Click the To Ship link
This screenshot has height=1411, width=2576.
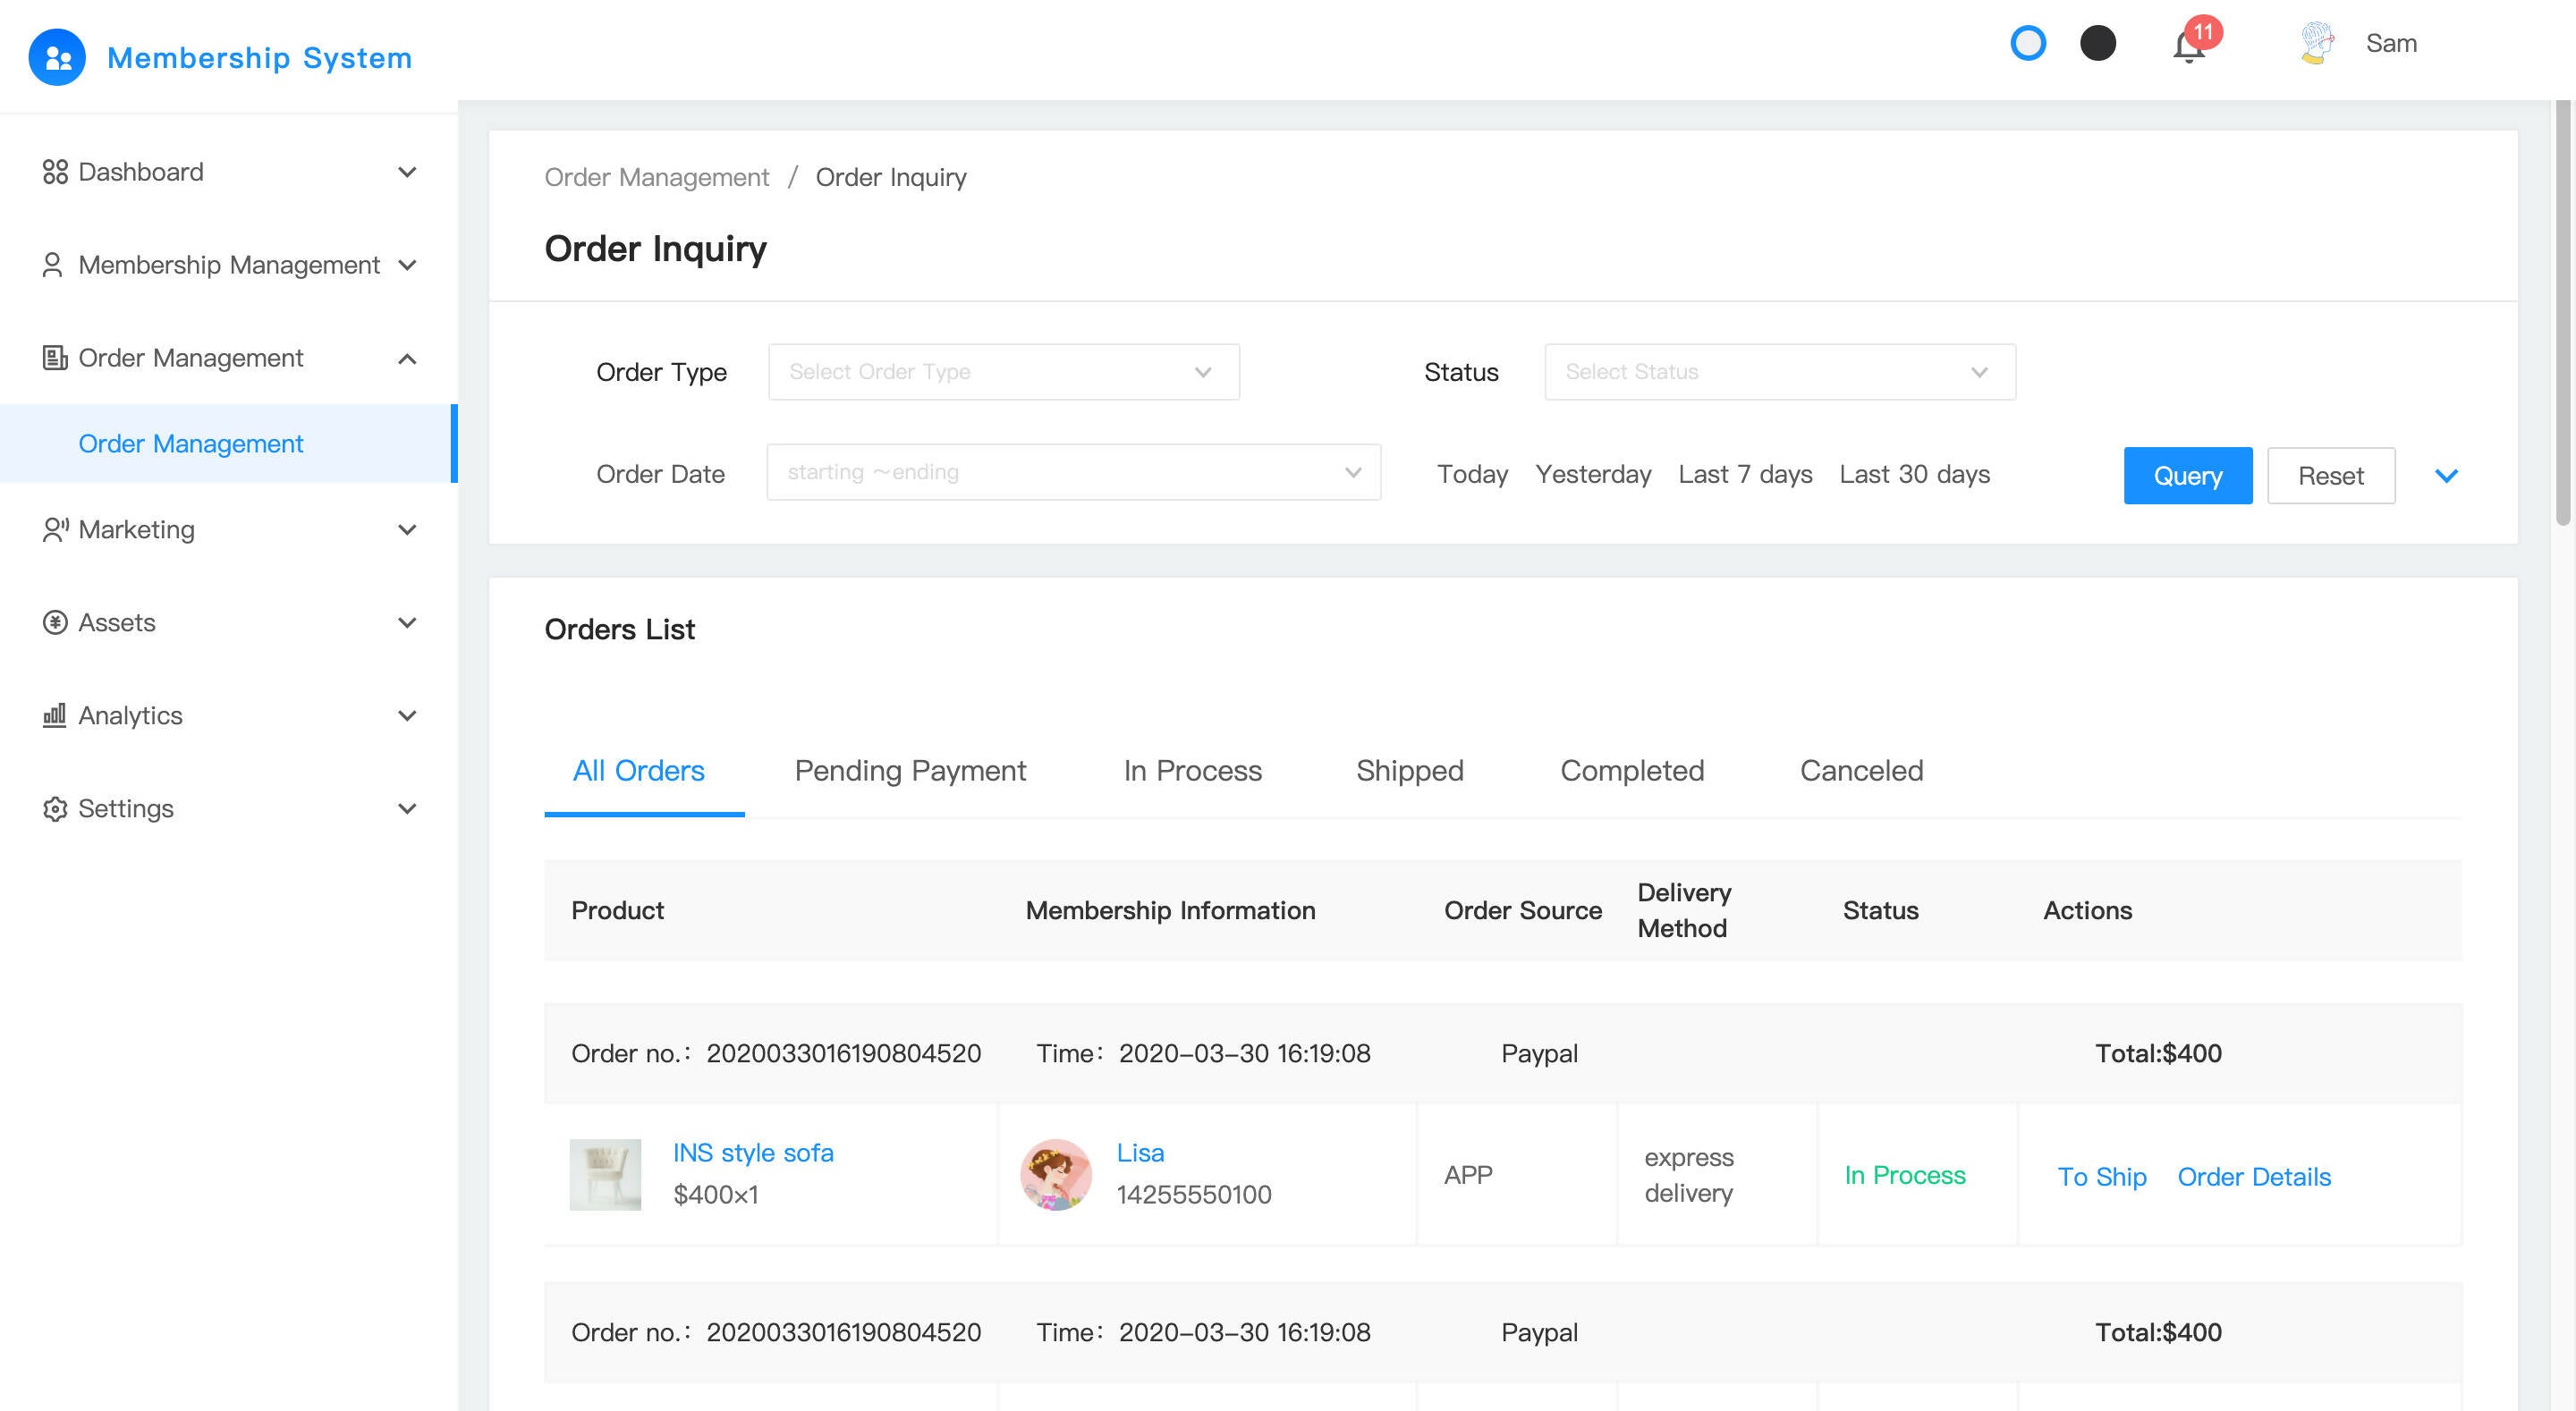2101,1176
